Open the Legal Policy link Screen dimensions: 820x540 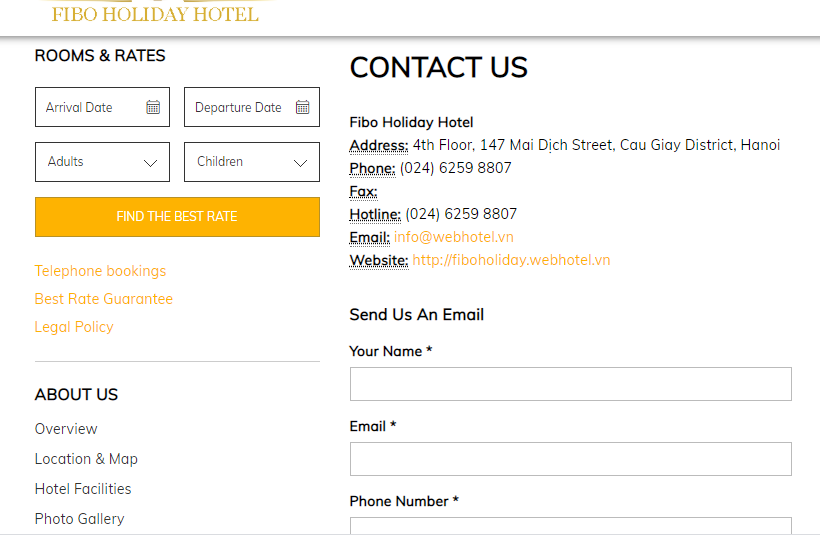point(74,327)
